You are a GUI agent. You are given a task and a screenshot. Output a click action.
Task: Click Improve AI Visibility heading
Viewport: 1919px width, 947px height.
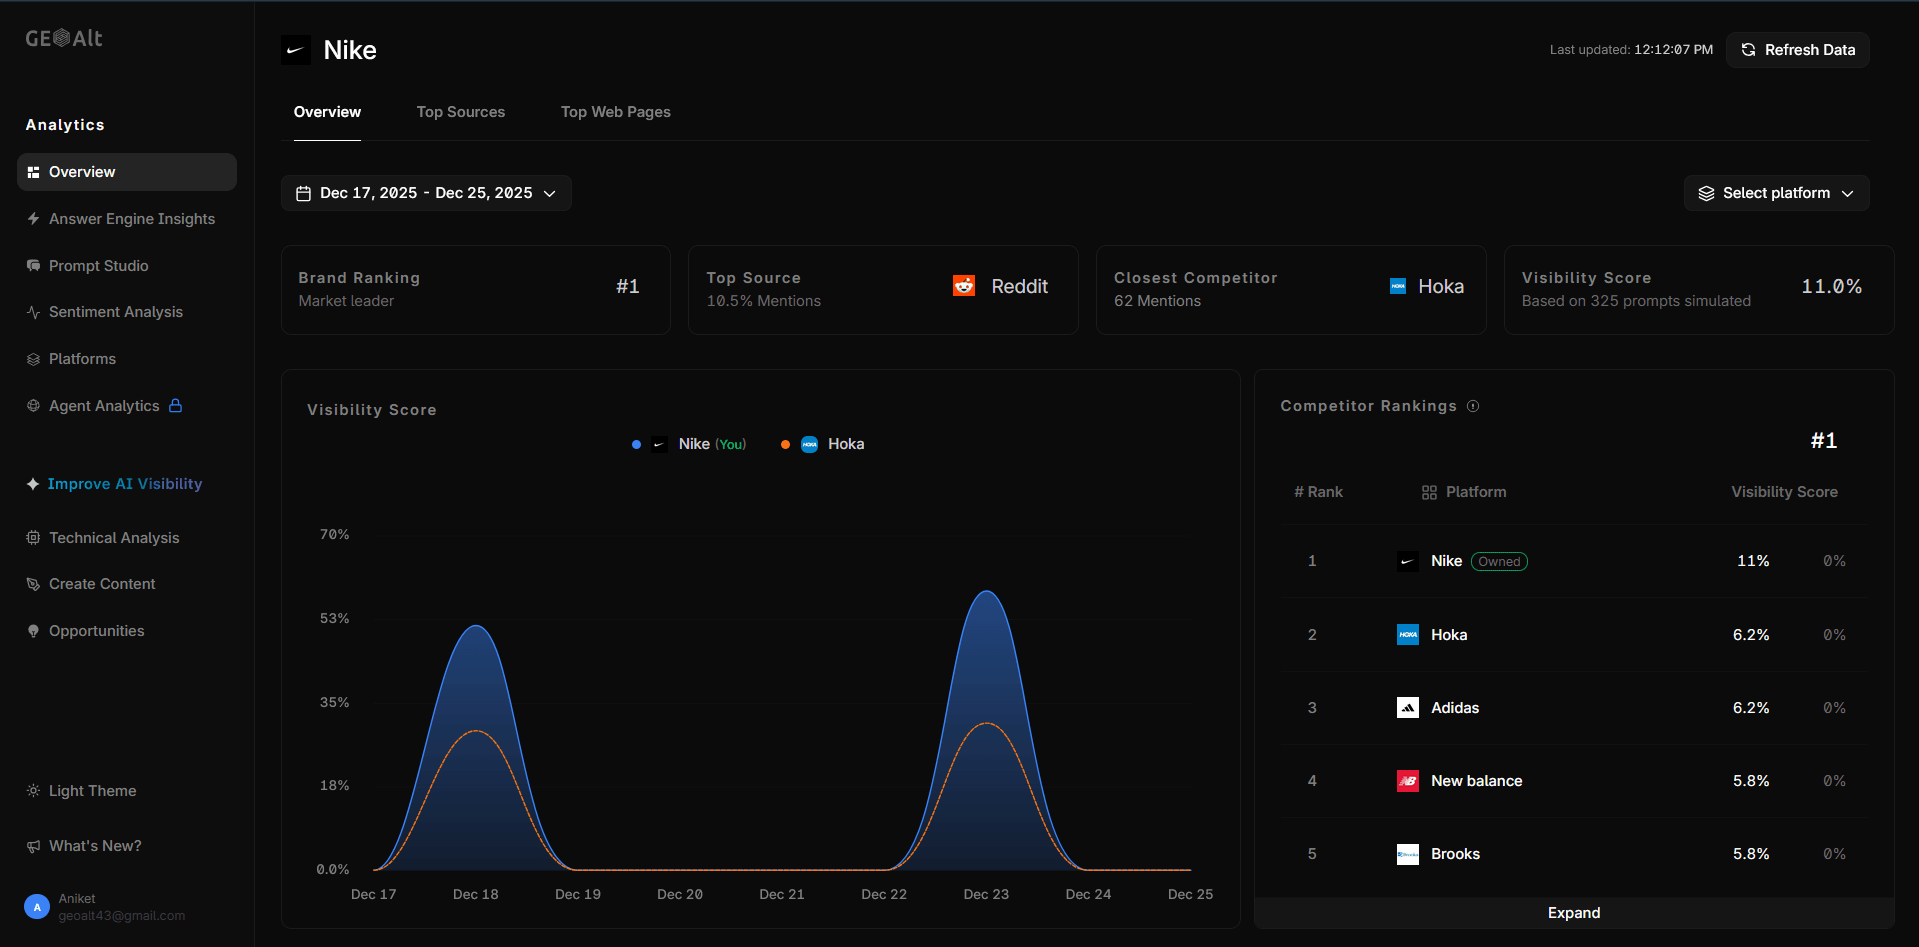point(125,484)
